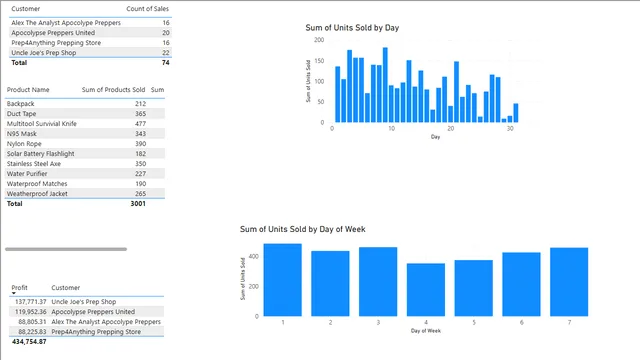Click the Customer header in profit table
Image resolution: width=640 pixels, height=360 pixels.
[66, 288]
